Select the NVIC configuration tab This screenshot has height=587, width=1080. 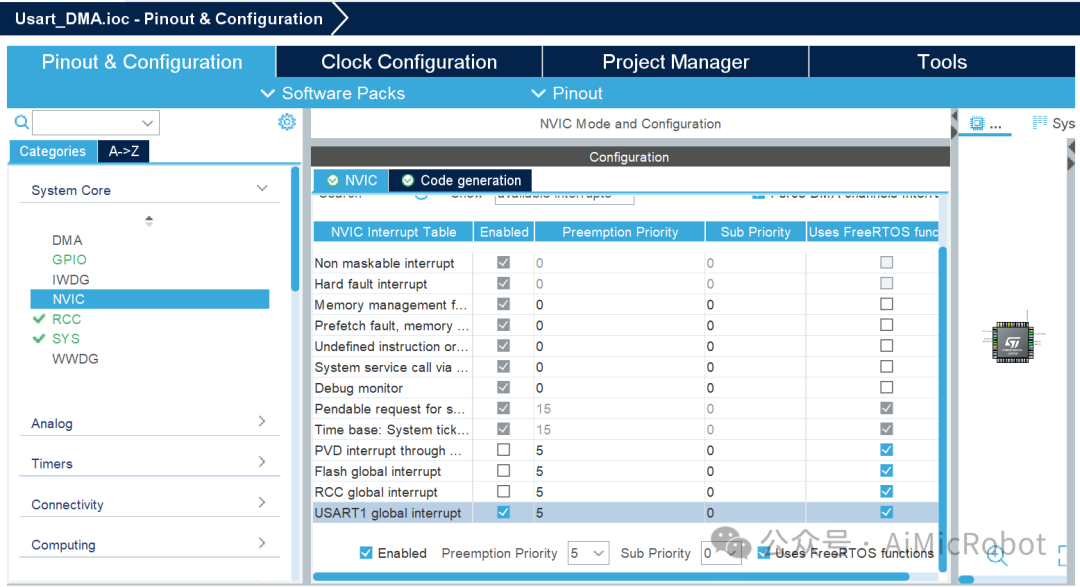351,181
